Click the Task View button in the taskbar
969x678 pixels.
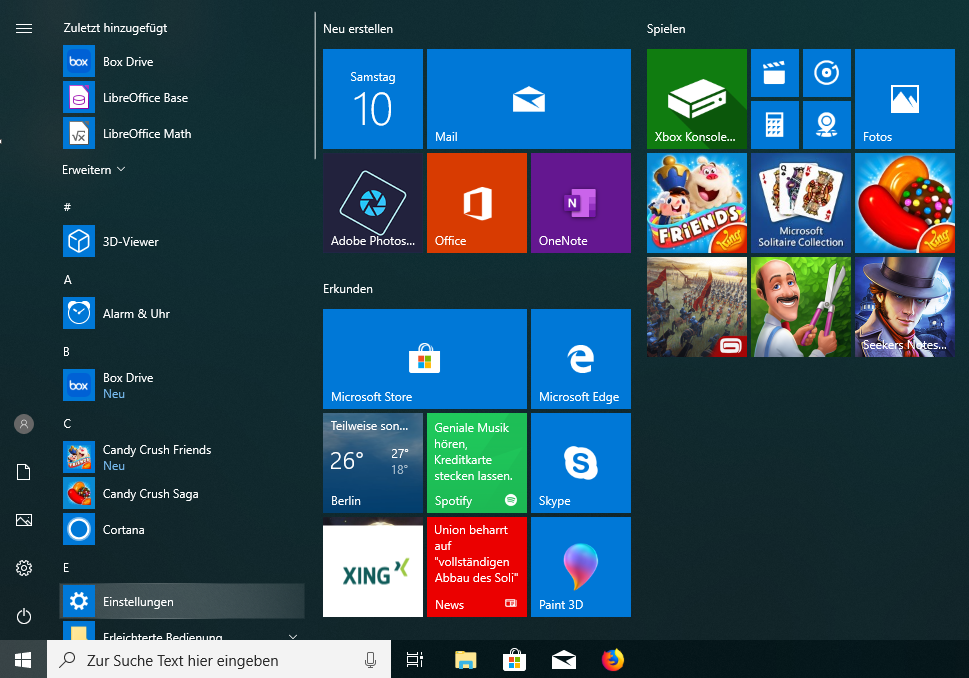click(x=414, y=660)
